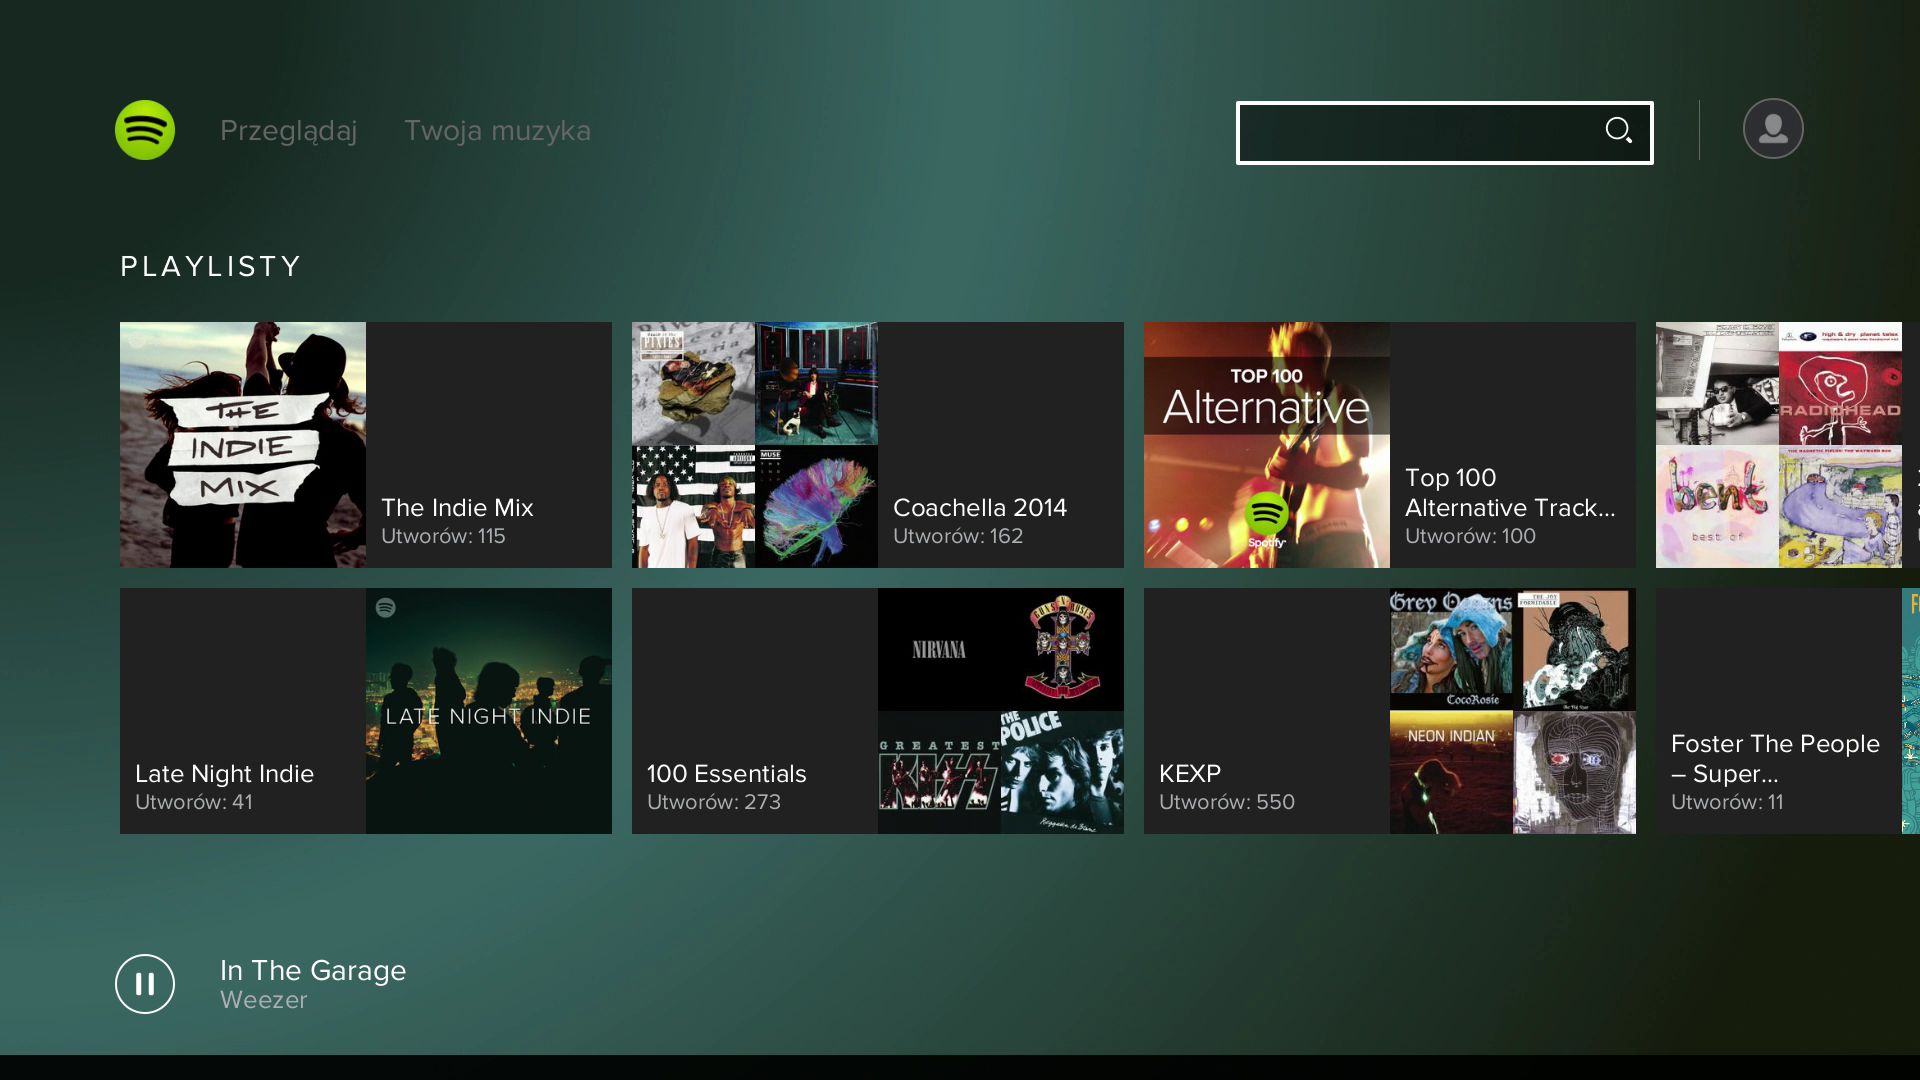Click the search magnifier icon
The image size is (1920, 1080).
coord(1618,131)
